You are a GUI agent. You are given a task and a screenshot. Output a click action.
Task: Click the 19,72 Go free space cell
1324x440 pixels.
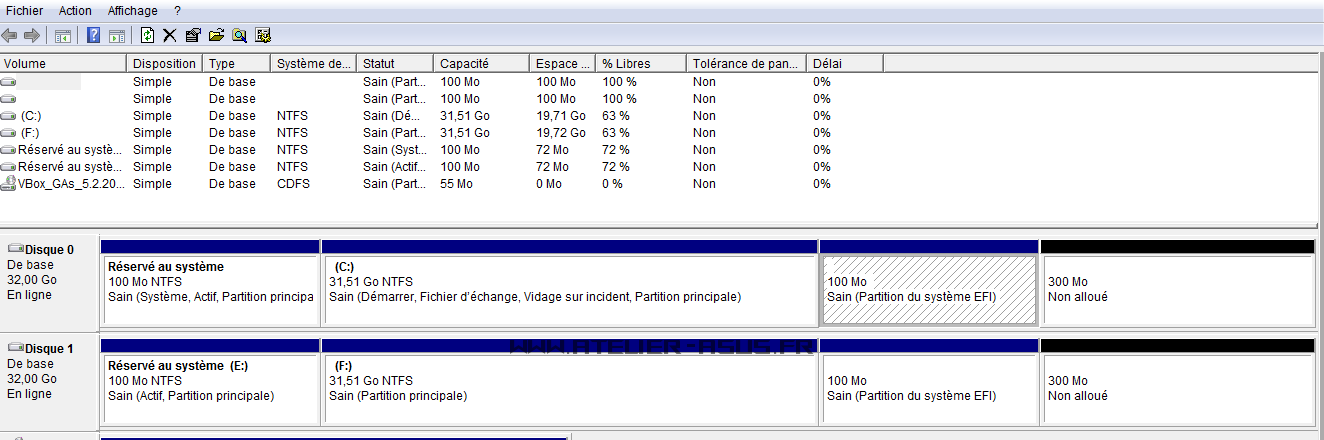[561, 133]
